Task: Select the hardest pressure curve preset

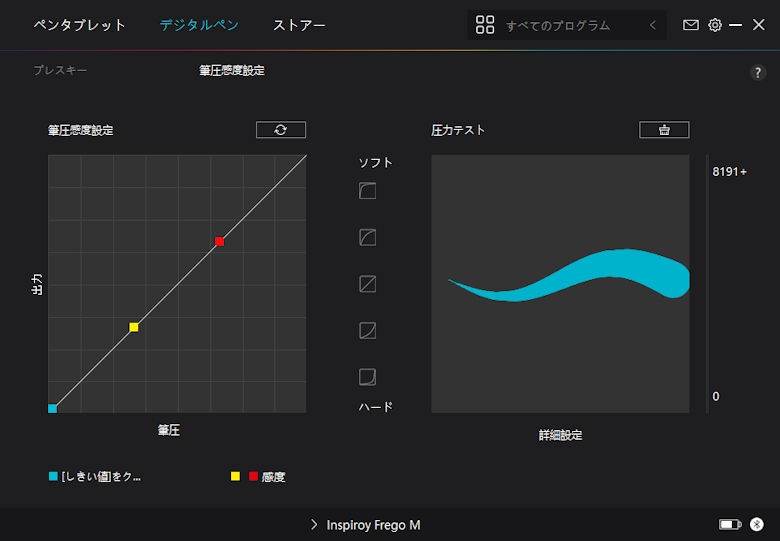Action: tap(367, 377)
